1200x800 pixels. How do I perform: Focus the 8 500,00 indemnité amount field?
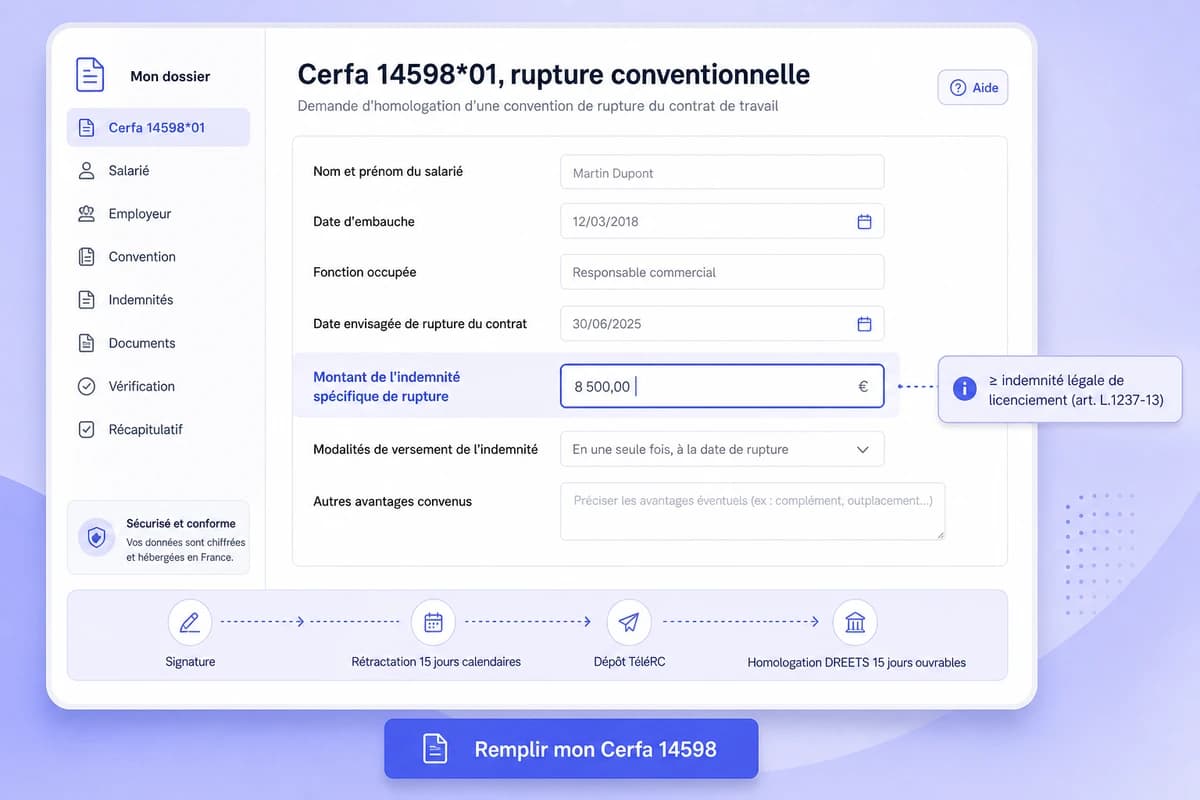(x=722, y=386)
